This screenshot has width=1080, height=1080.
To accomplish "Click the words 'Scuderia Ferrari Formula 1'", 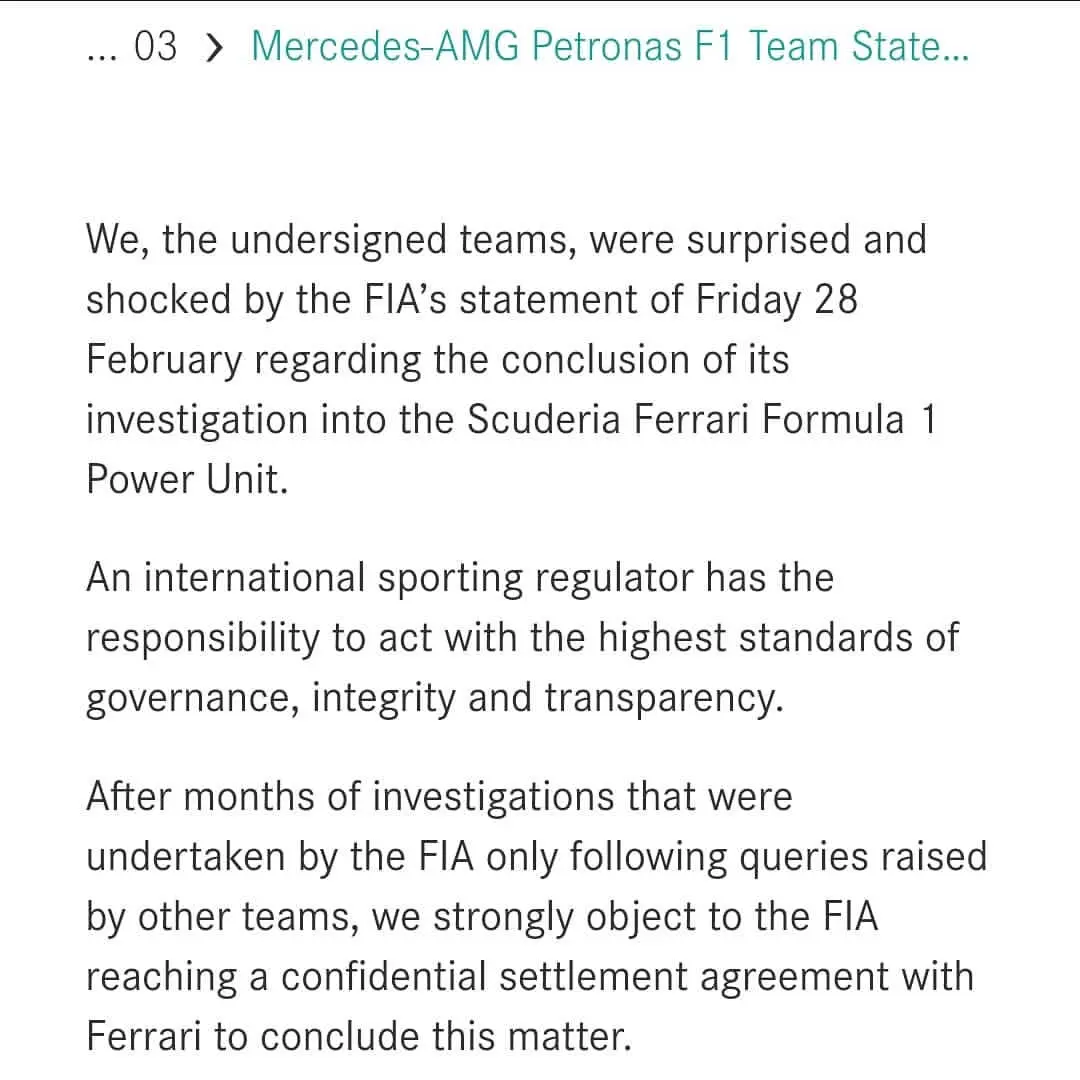I will [702, 419].
